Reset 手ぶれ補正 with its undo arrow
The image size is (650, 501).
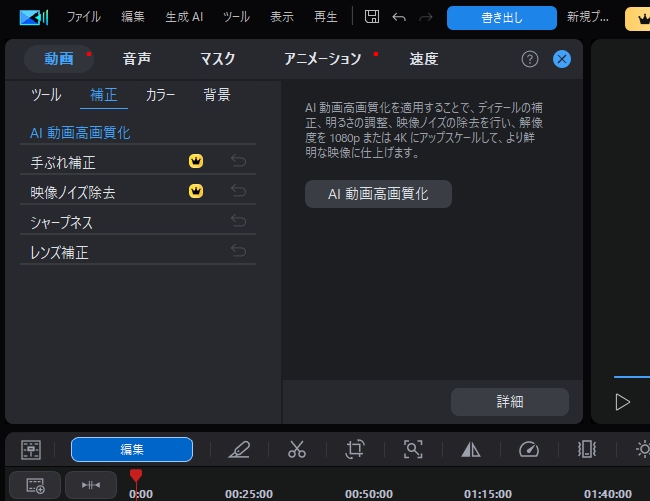[238, 161]
